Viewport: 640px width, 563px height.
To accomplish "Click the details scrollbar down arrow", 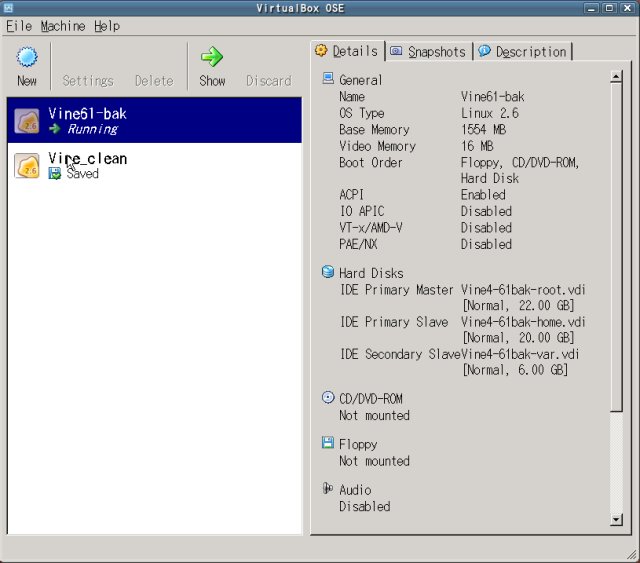I will pos(616,519).
